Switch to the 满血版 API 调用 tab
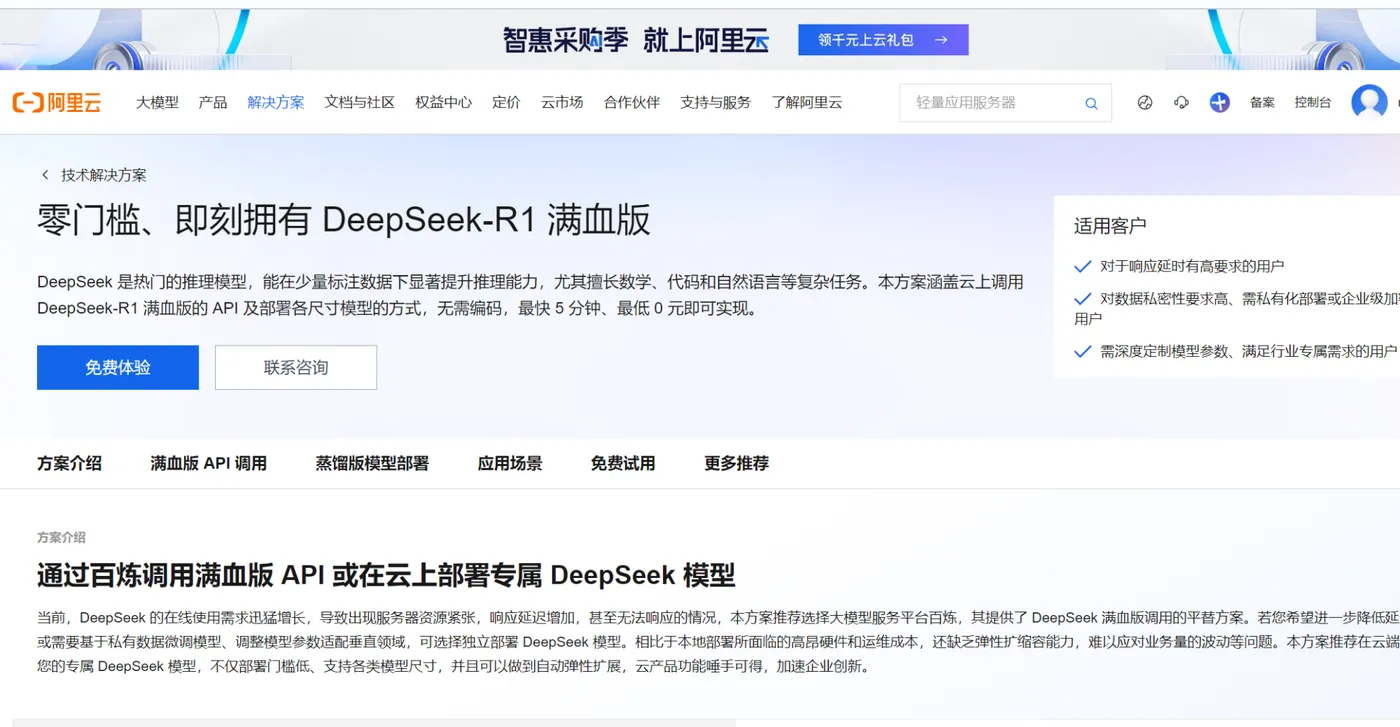The width and height of the screenshot is (1400, 727). pyautogui.click(x=208, y=463)
